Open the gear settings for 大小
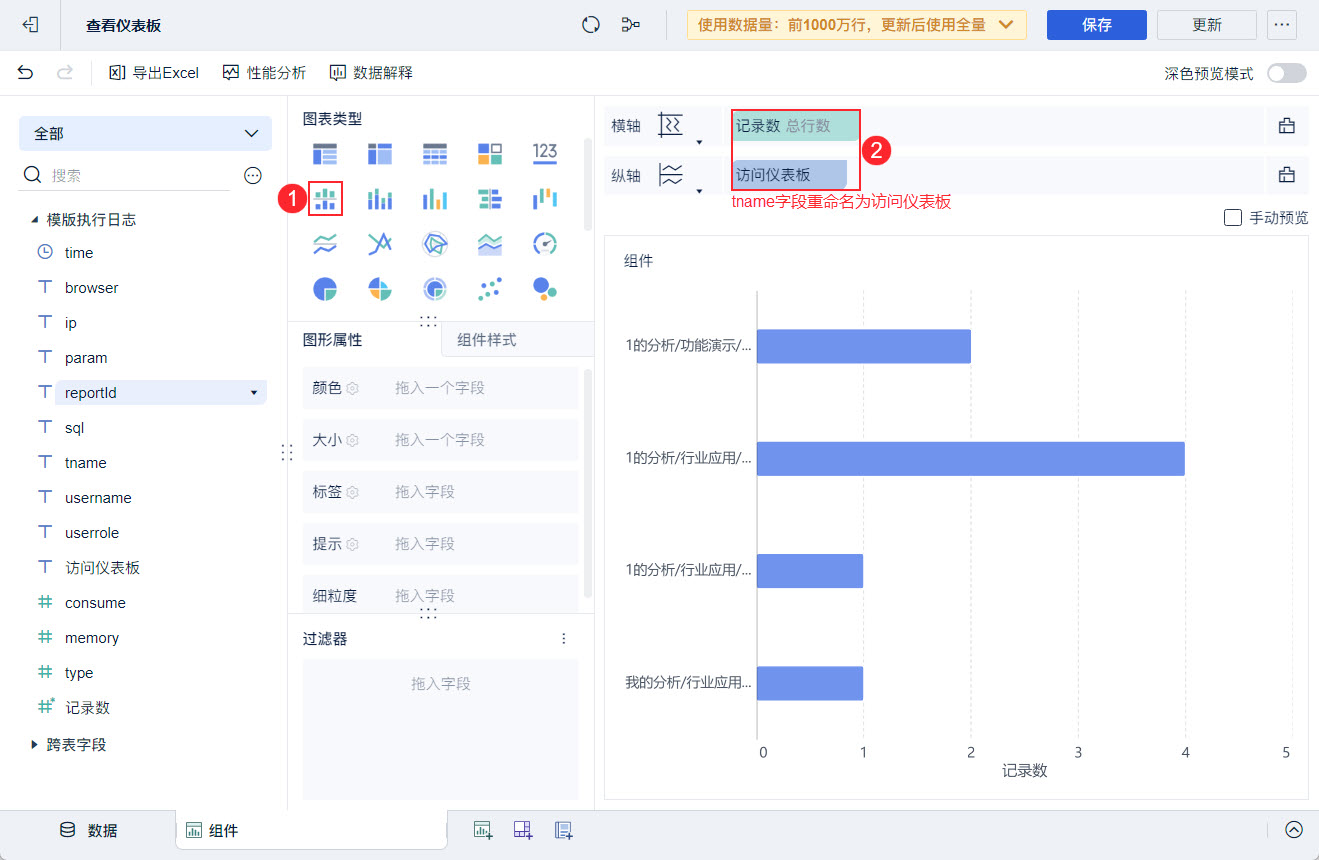 coord(352,440)
